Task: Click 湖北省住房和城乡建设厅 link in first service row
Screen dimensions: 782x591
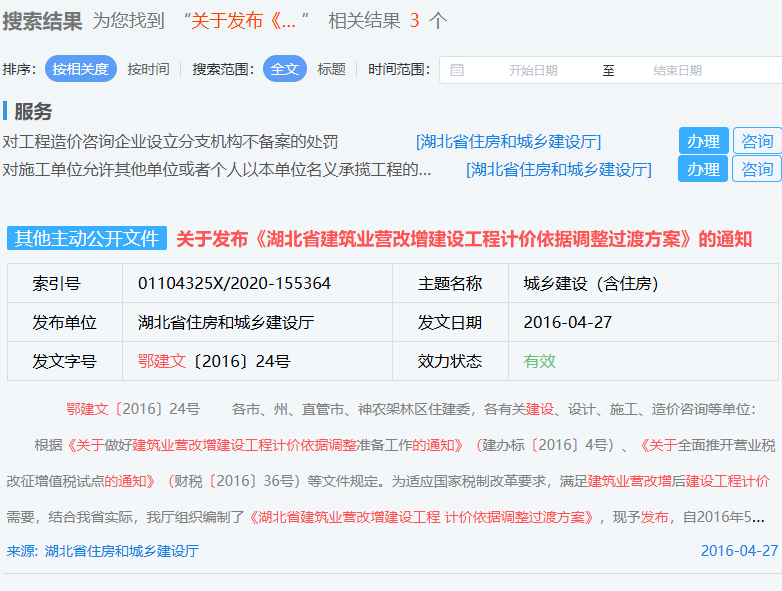Action: [x=508, y=141]
